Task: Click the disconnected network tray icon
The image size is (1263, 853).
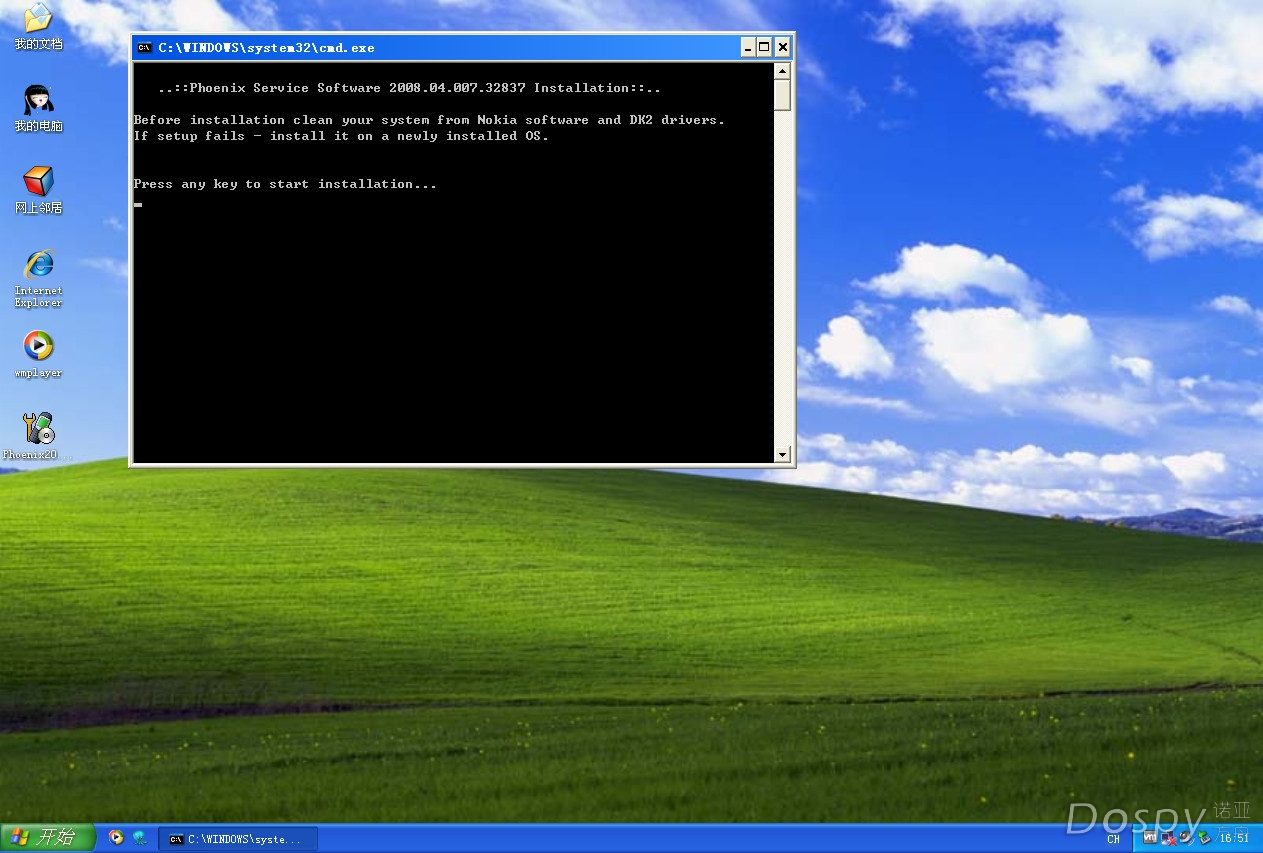Action: 1168,838
